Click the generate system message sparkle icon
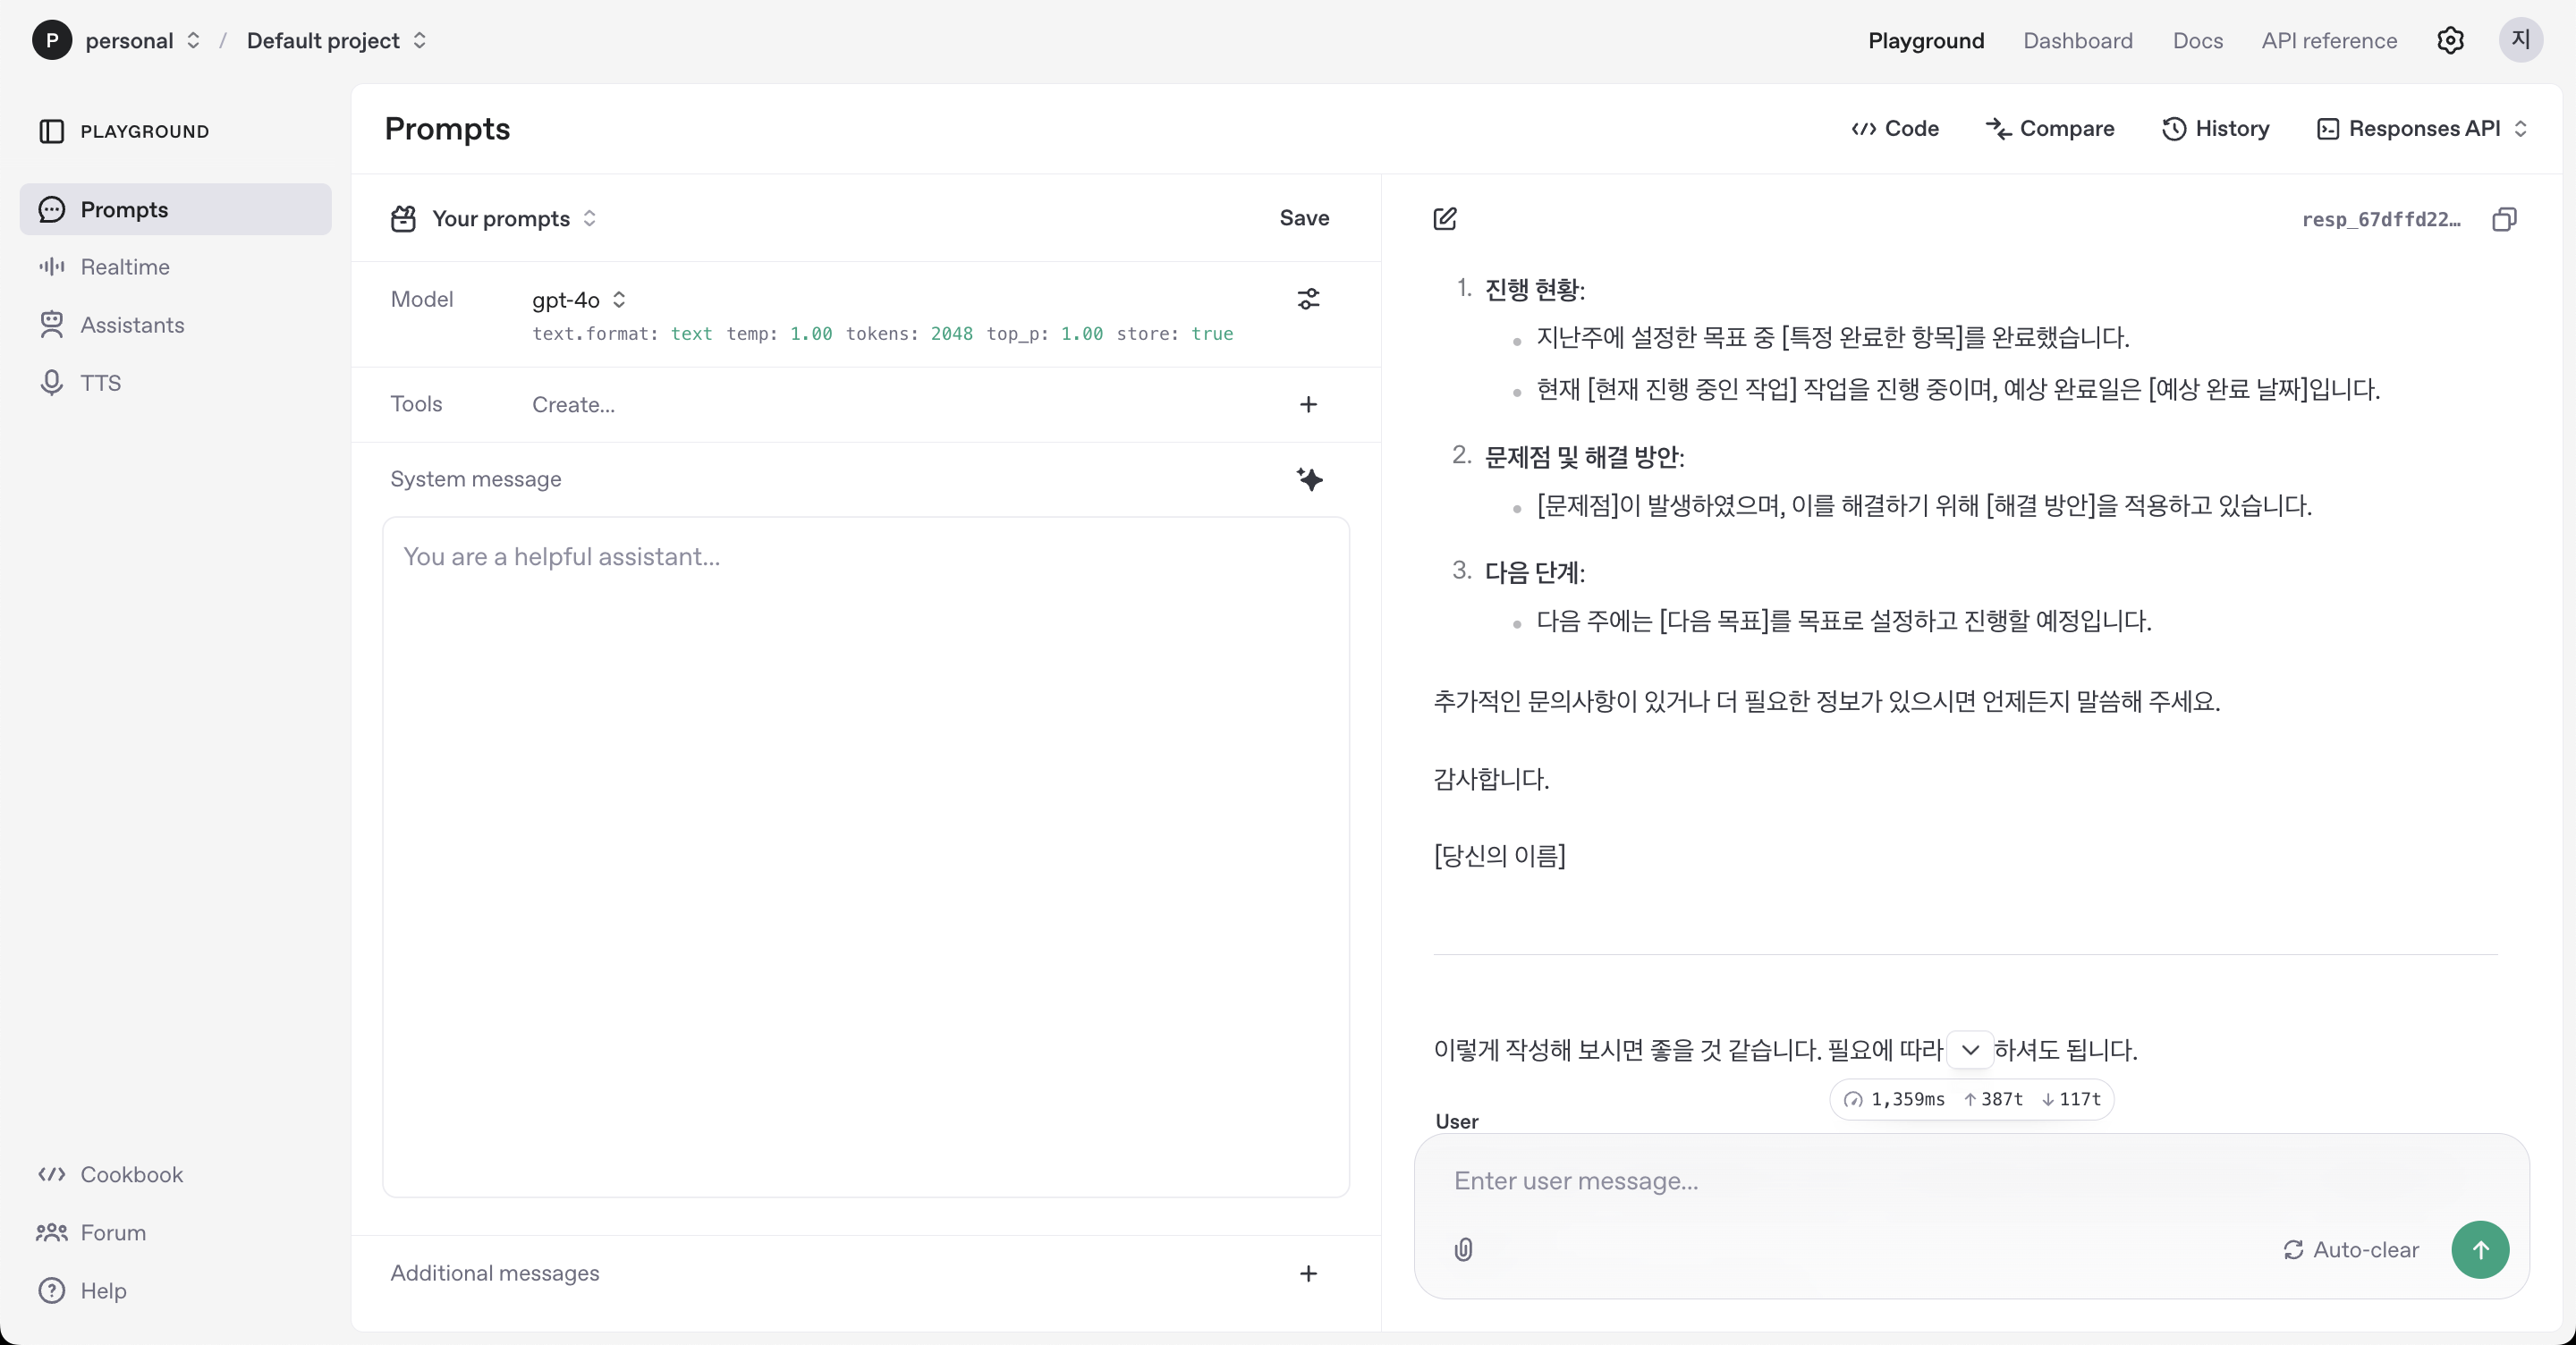Screen dimensions: 2576x1345 point(1309,479)
